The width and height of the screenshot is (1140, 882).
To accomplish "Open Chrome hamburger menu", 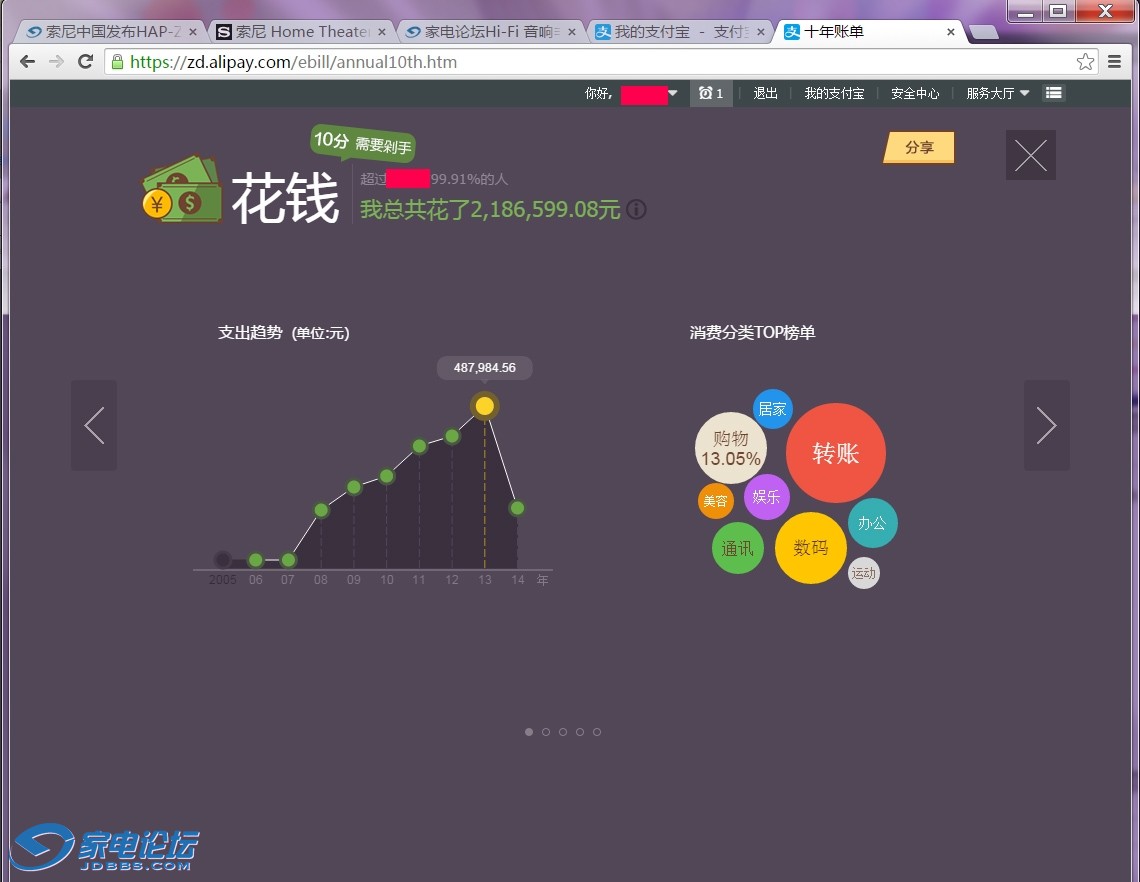I will [x=1115, y=62].
